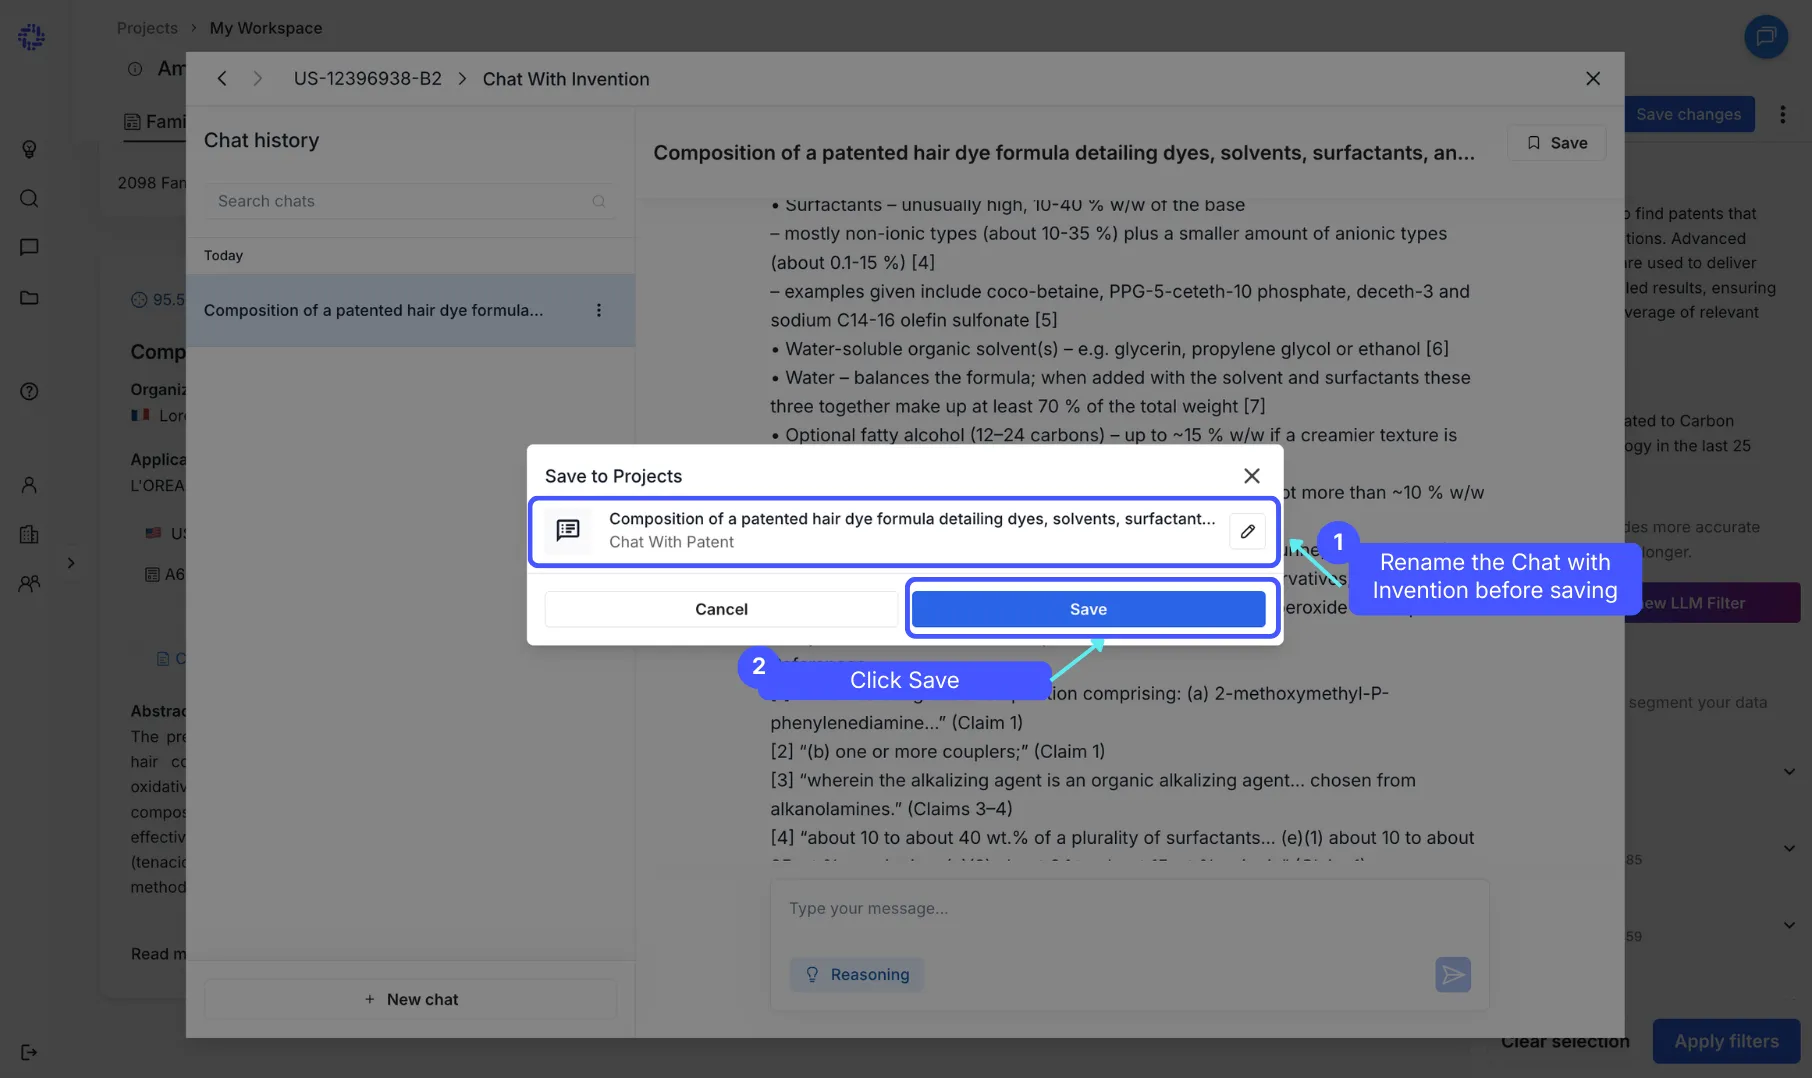Click the 'Chat With Patent' subtitle
The height and width of the screenshot is (1078, 1812).
tap(671, 542)
